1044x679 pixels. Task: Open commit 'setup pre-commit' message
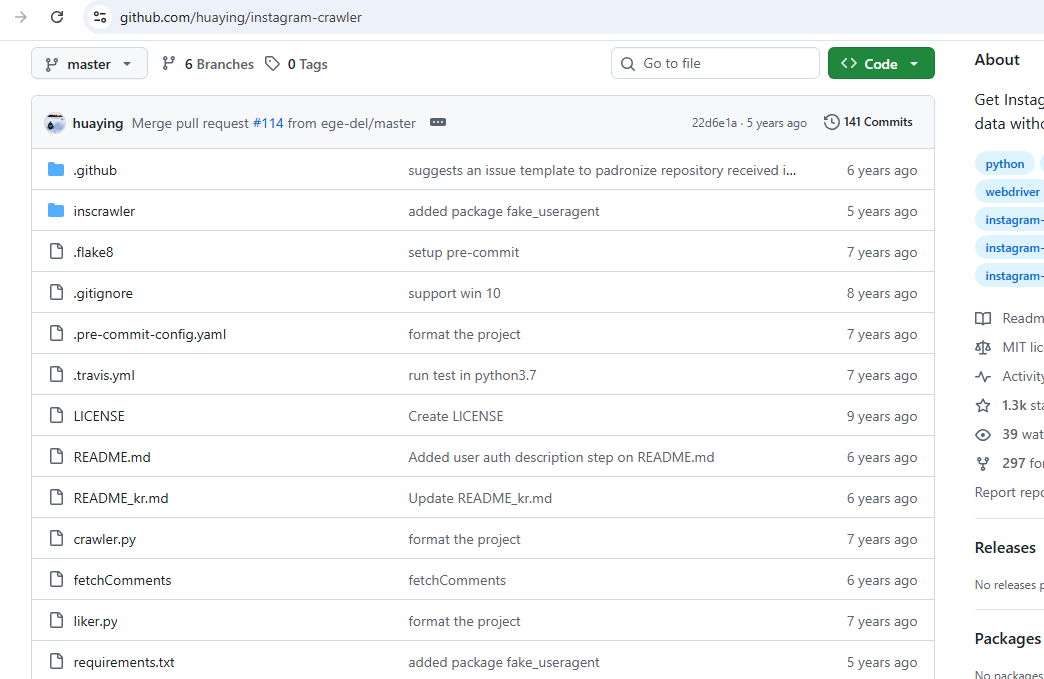463,252
